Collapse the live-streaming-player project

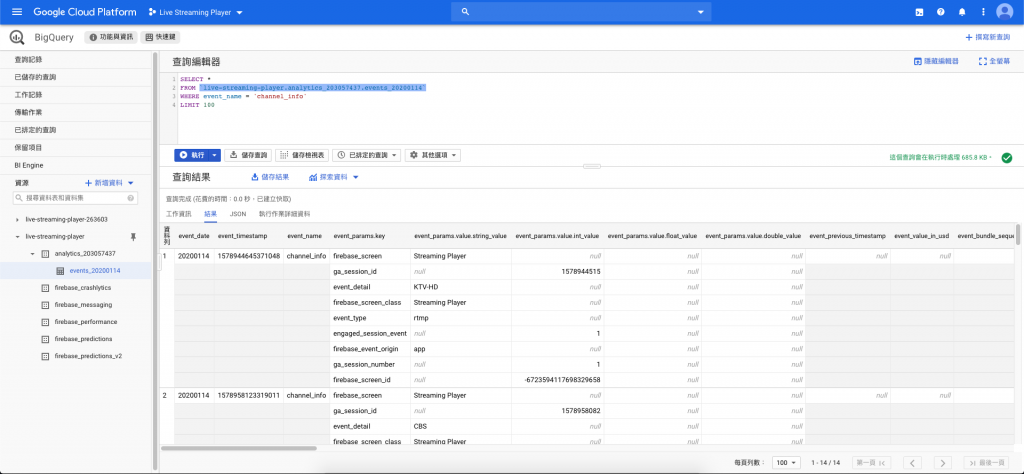pos(18,236)
